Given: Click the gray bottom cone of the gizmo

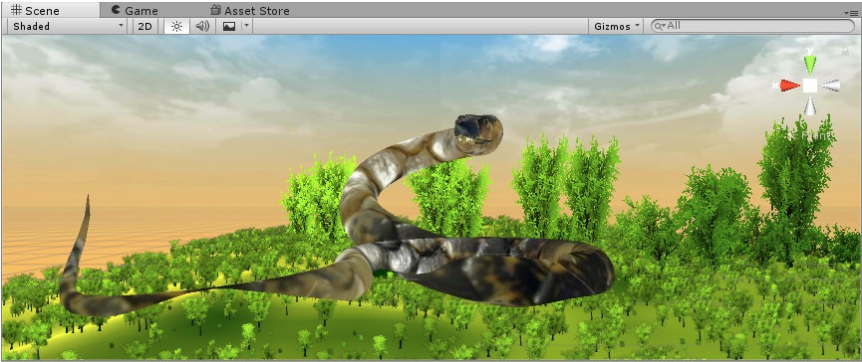Looking at the screenshot, I should (x=809, y=107).
